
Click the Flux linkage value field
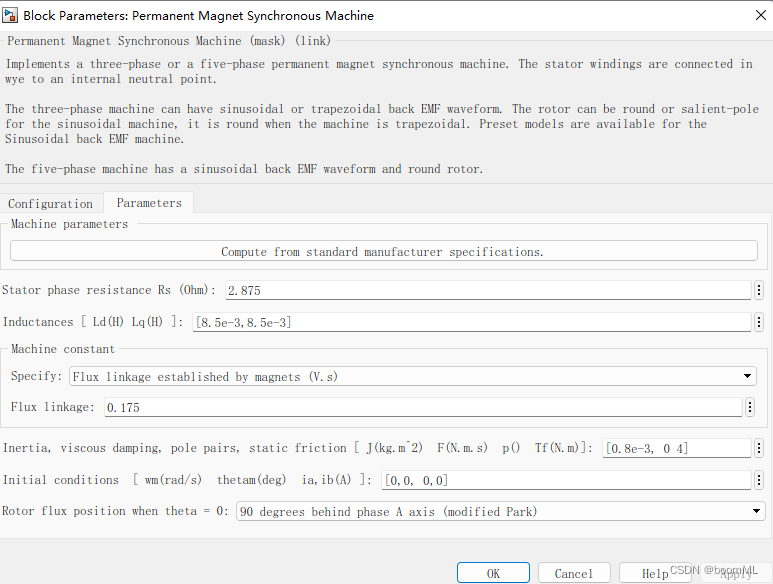click(423, 407)
